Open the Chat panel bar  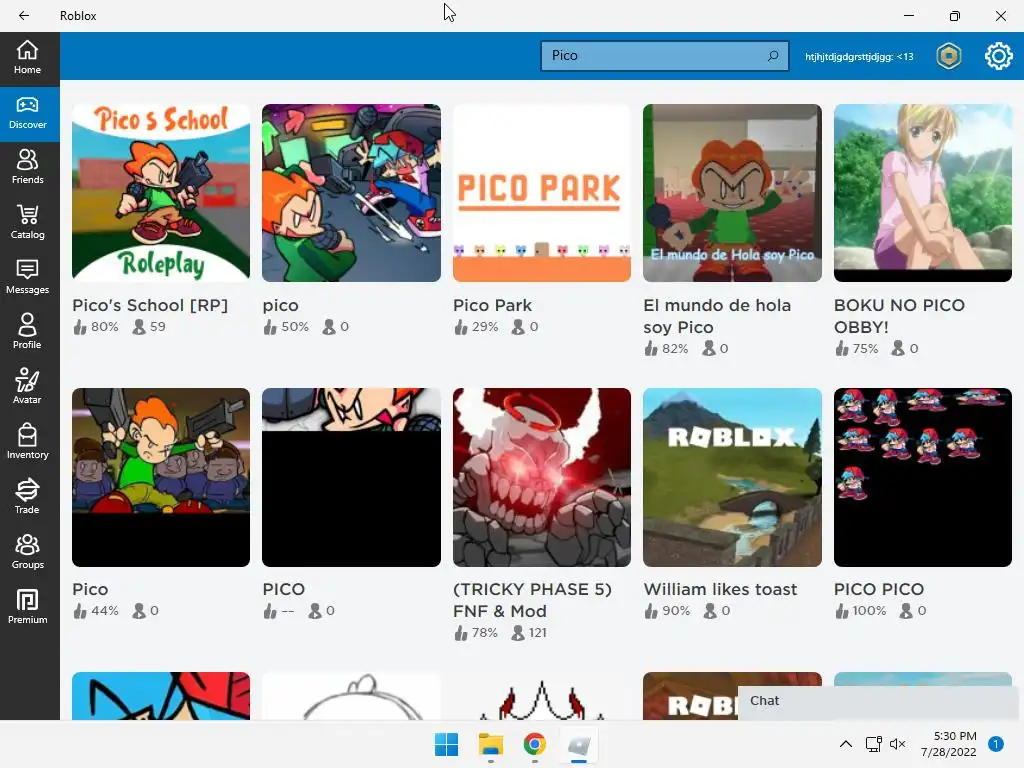[x=878, y=701]
